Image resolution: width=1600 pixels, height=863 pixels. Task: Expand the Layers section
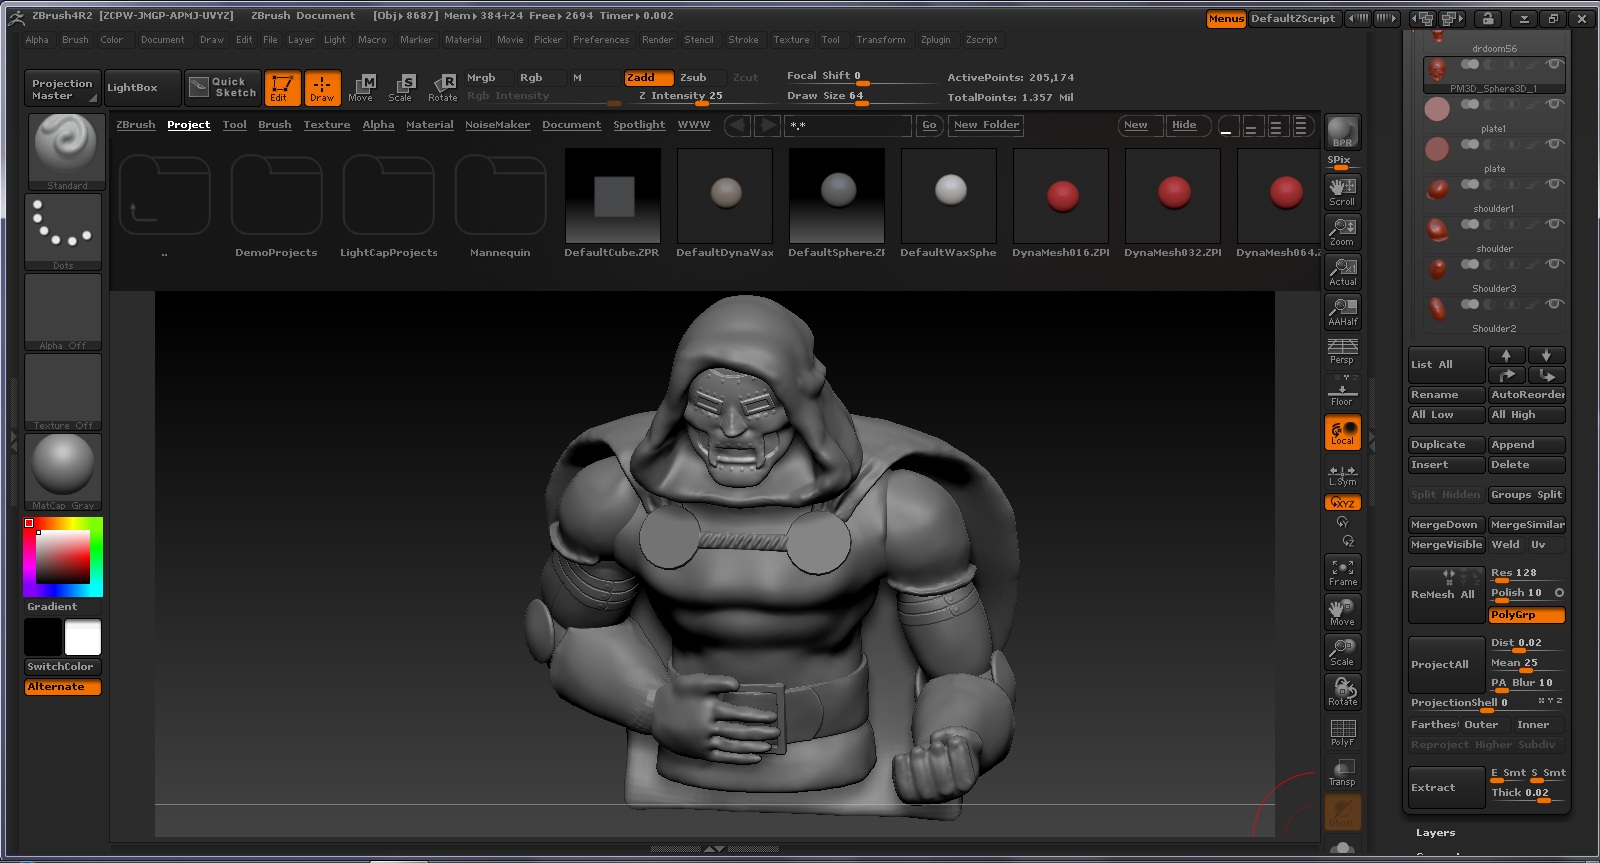(1435, 832)
